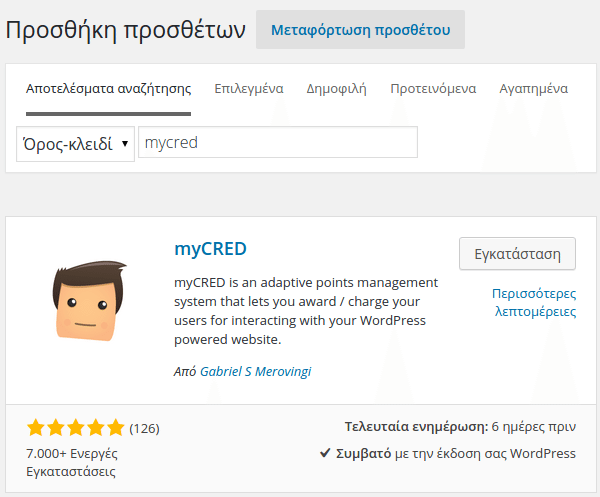Show the Αγαπημένα tab
This screenshot has width=600, height=497.
point(533,89)
